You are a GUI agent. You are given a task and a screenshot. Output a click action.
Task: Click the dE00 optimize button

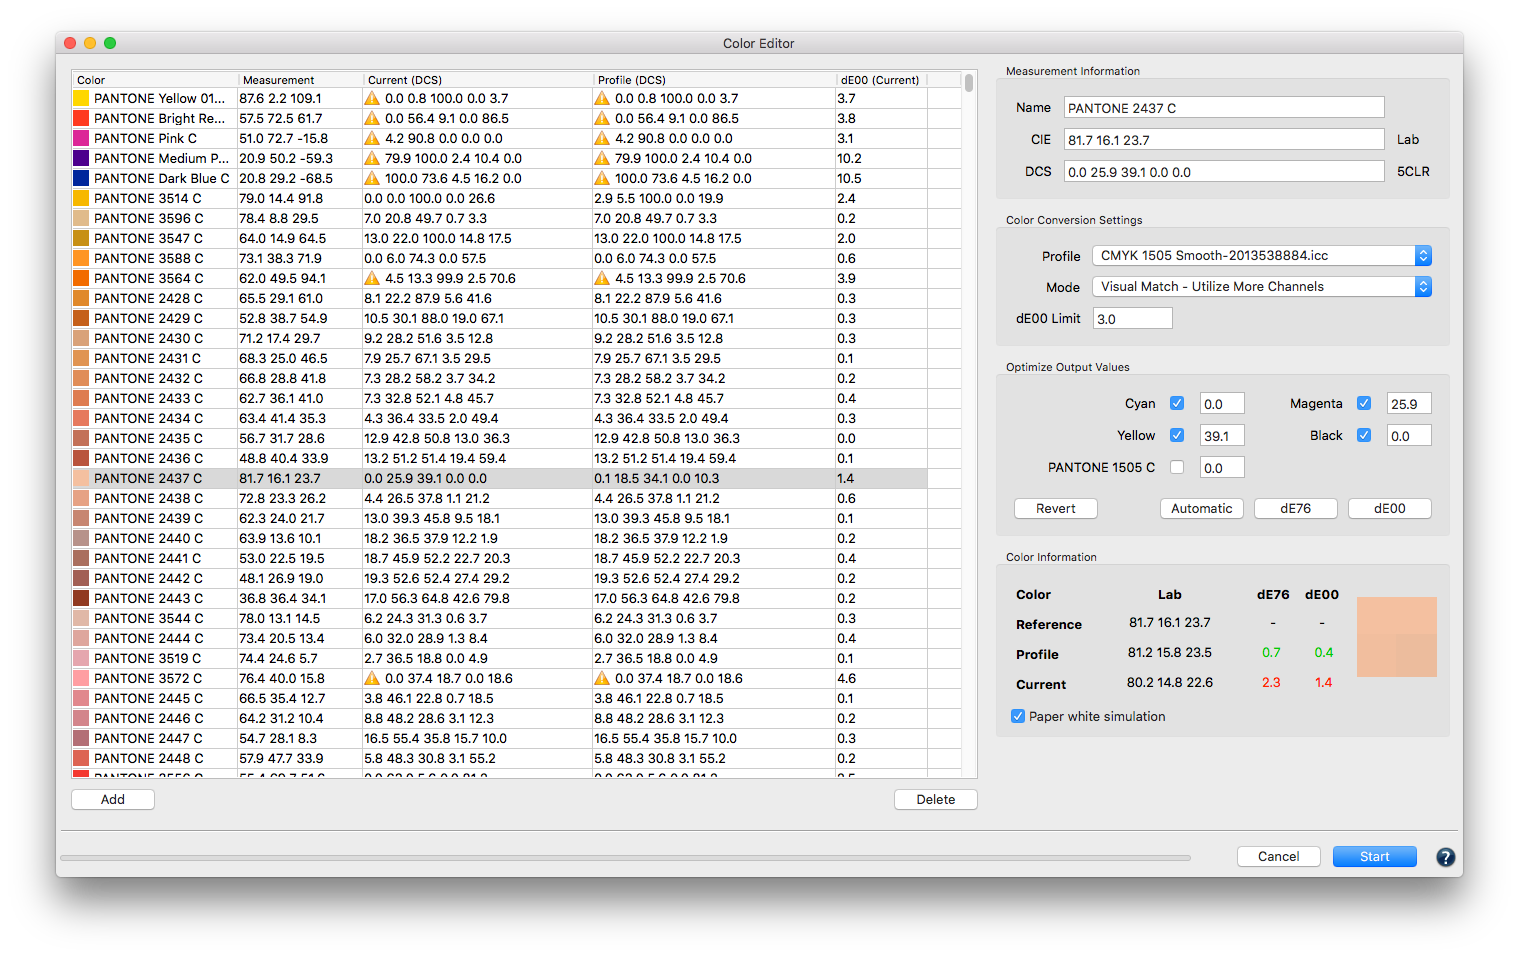[x=1390, y=508]
